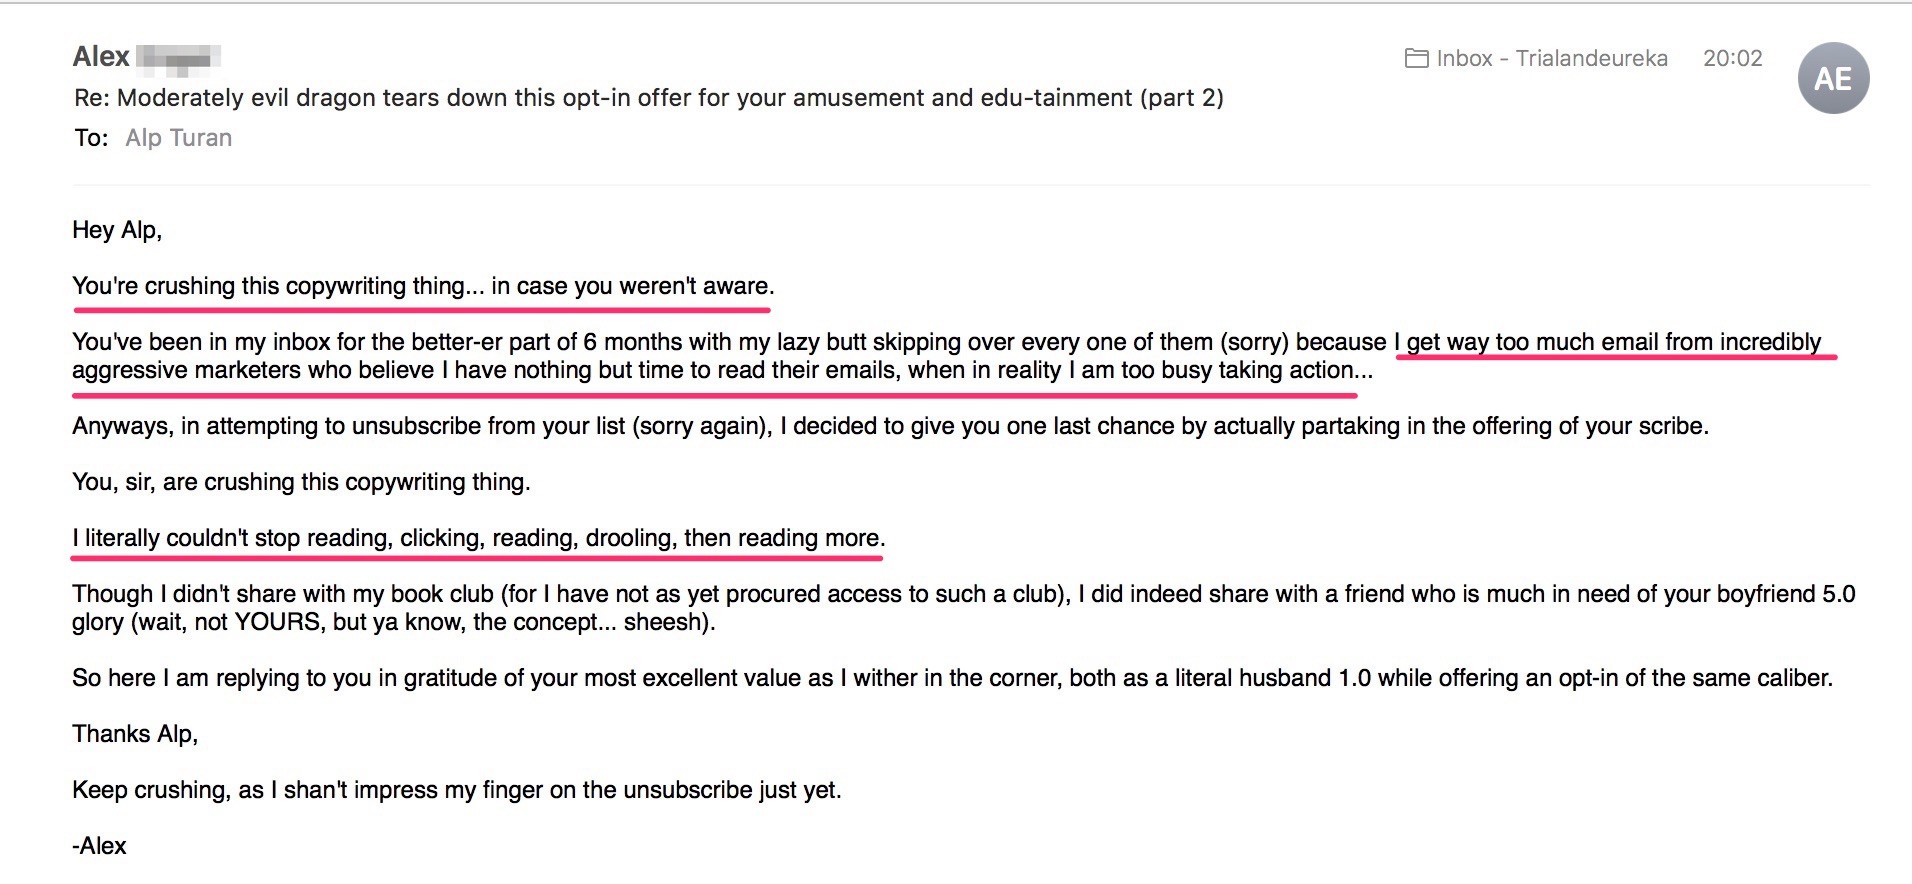The image size is (1912, 884).
Task: Click the paragraph starting You've been in my inbox
Action: click(x=954, y=356)
